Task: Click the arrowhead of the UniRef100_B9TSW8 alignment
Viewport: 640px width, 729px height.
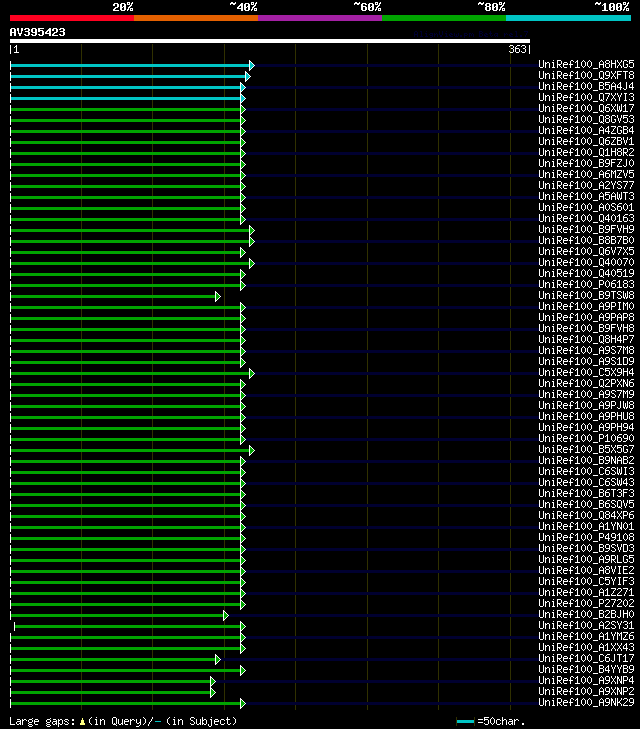Action: pyautogui.click(x=218, y=297)
